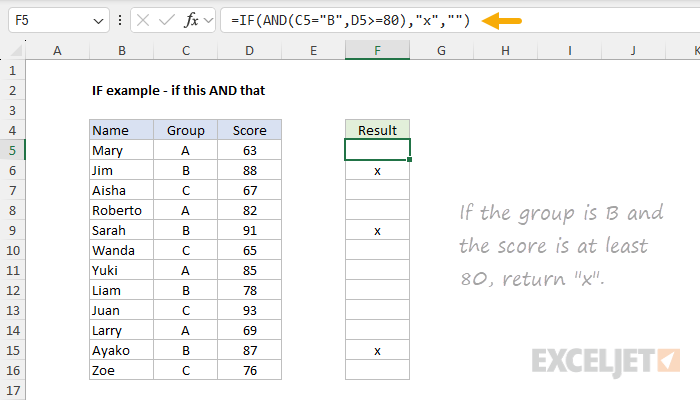Select row 2 header

[12, 91]
